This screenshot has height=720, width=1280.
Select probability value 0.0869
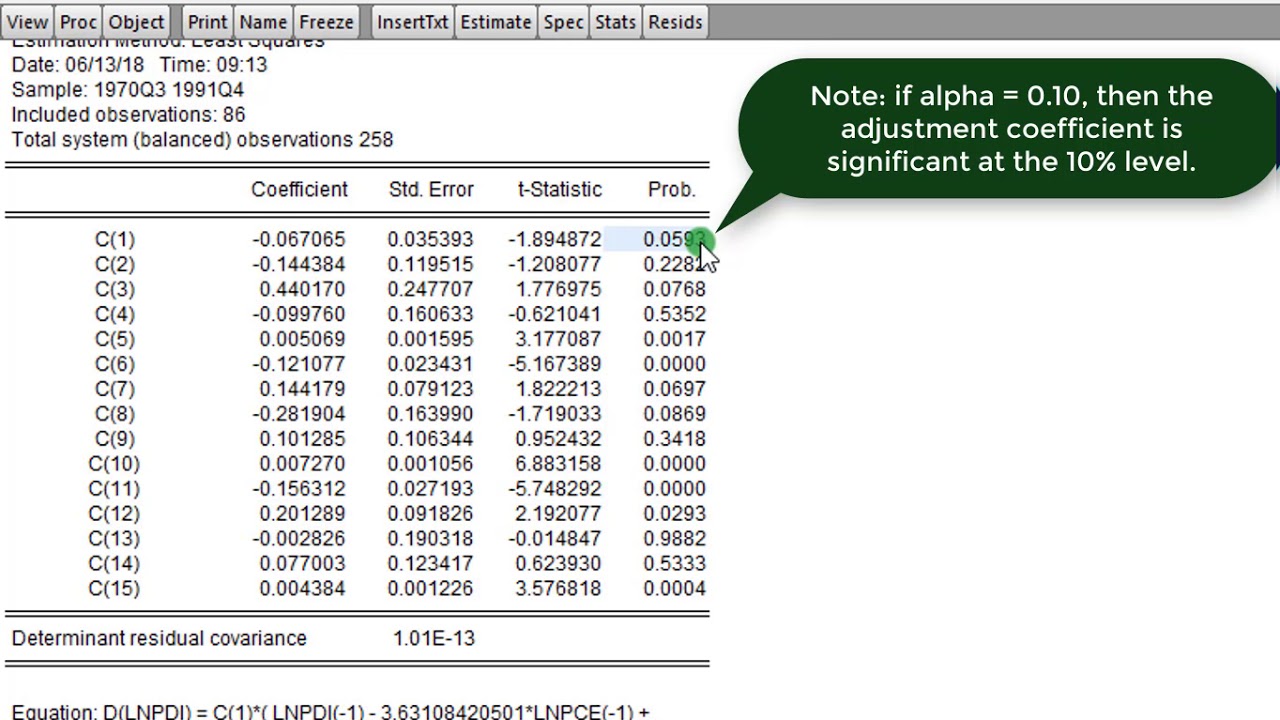(674, 415)
